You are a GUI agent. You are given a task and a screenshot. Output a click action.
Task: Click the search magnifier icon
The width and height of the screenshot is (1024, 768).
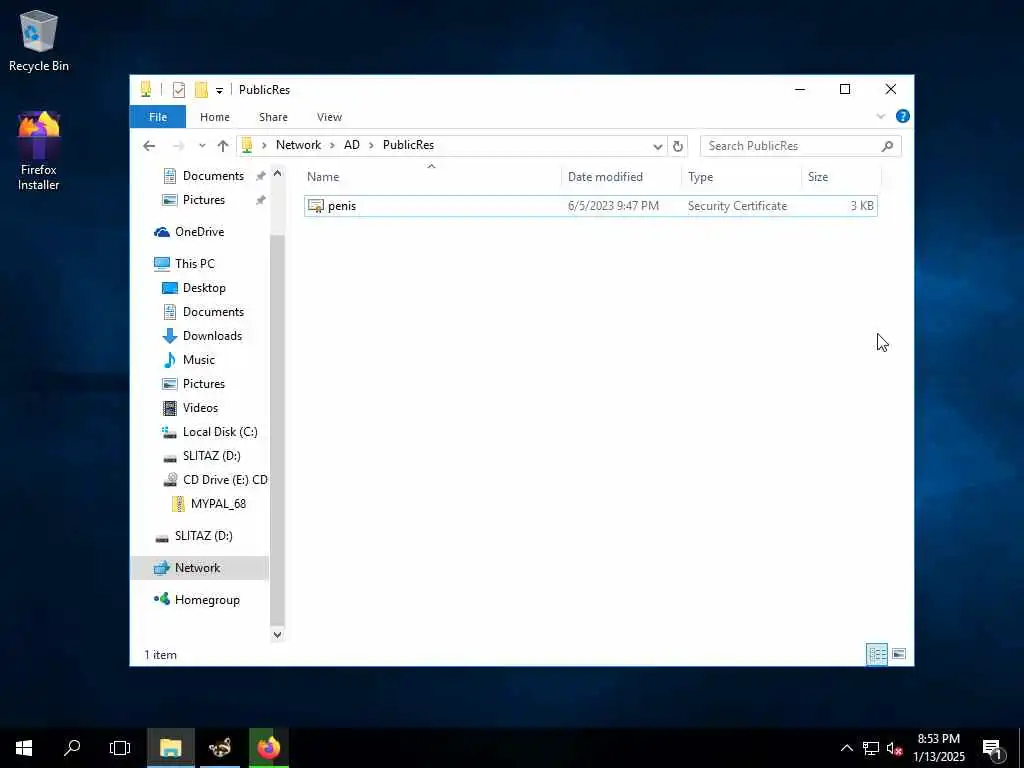pyautogui.click(x=887, y=146)
